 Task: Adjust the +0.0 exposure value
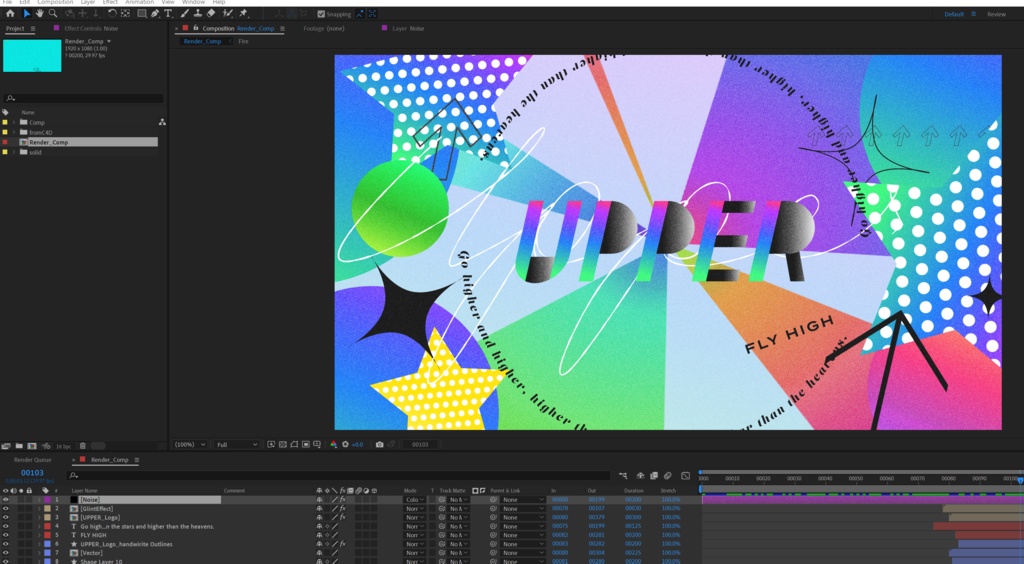coord(357,445)
